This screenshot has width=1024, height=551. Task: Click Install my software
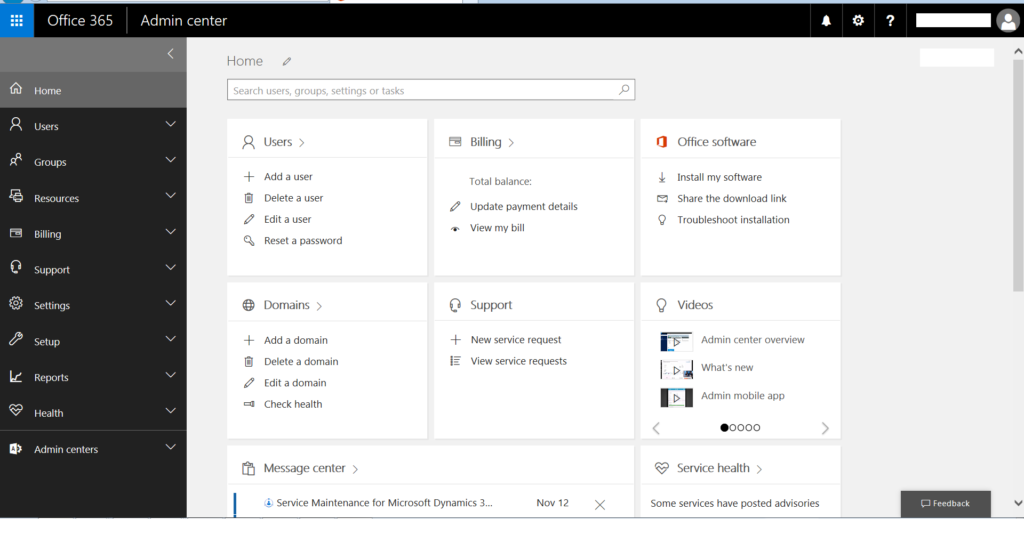(x=719, y=177)
